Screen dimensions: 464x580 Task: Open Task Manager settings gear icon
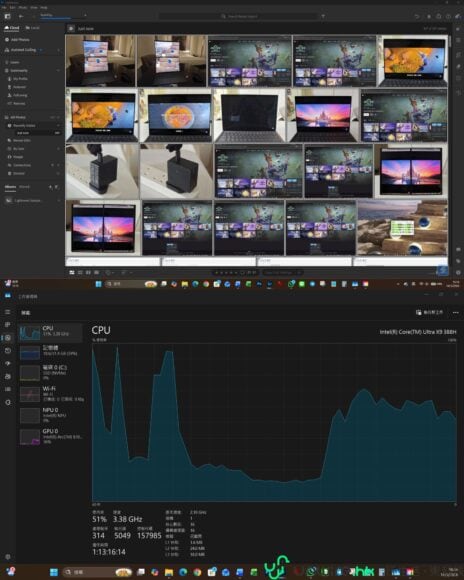pos(7,557)
